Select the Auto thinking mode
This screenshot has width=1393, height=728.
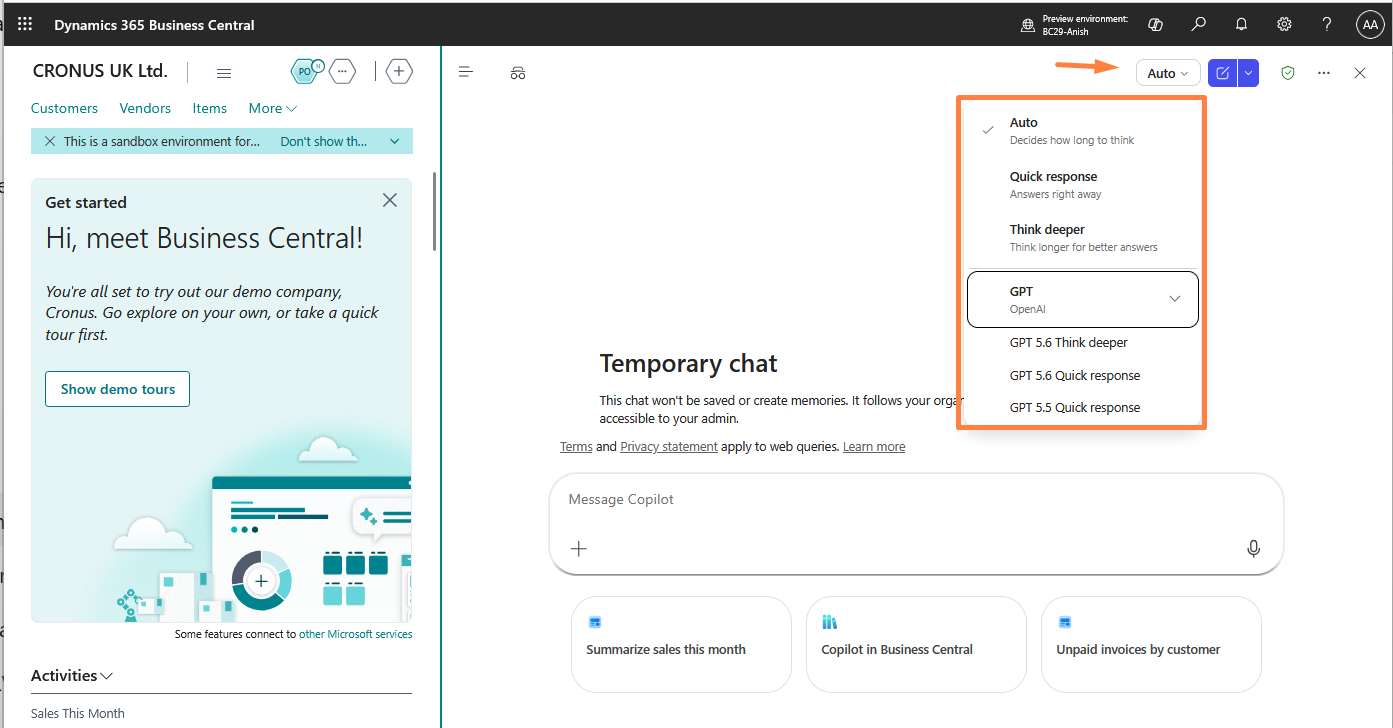[1083, 130]
